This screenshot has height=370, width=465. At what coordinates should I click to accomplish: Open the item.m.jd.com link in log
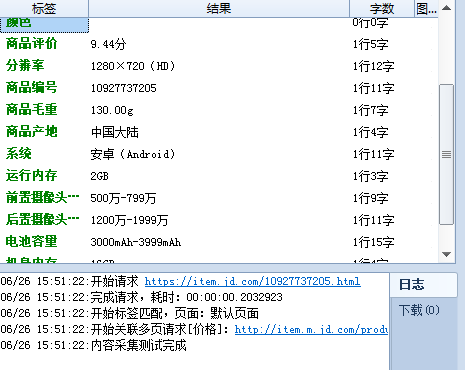coord(311,329)
